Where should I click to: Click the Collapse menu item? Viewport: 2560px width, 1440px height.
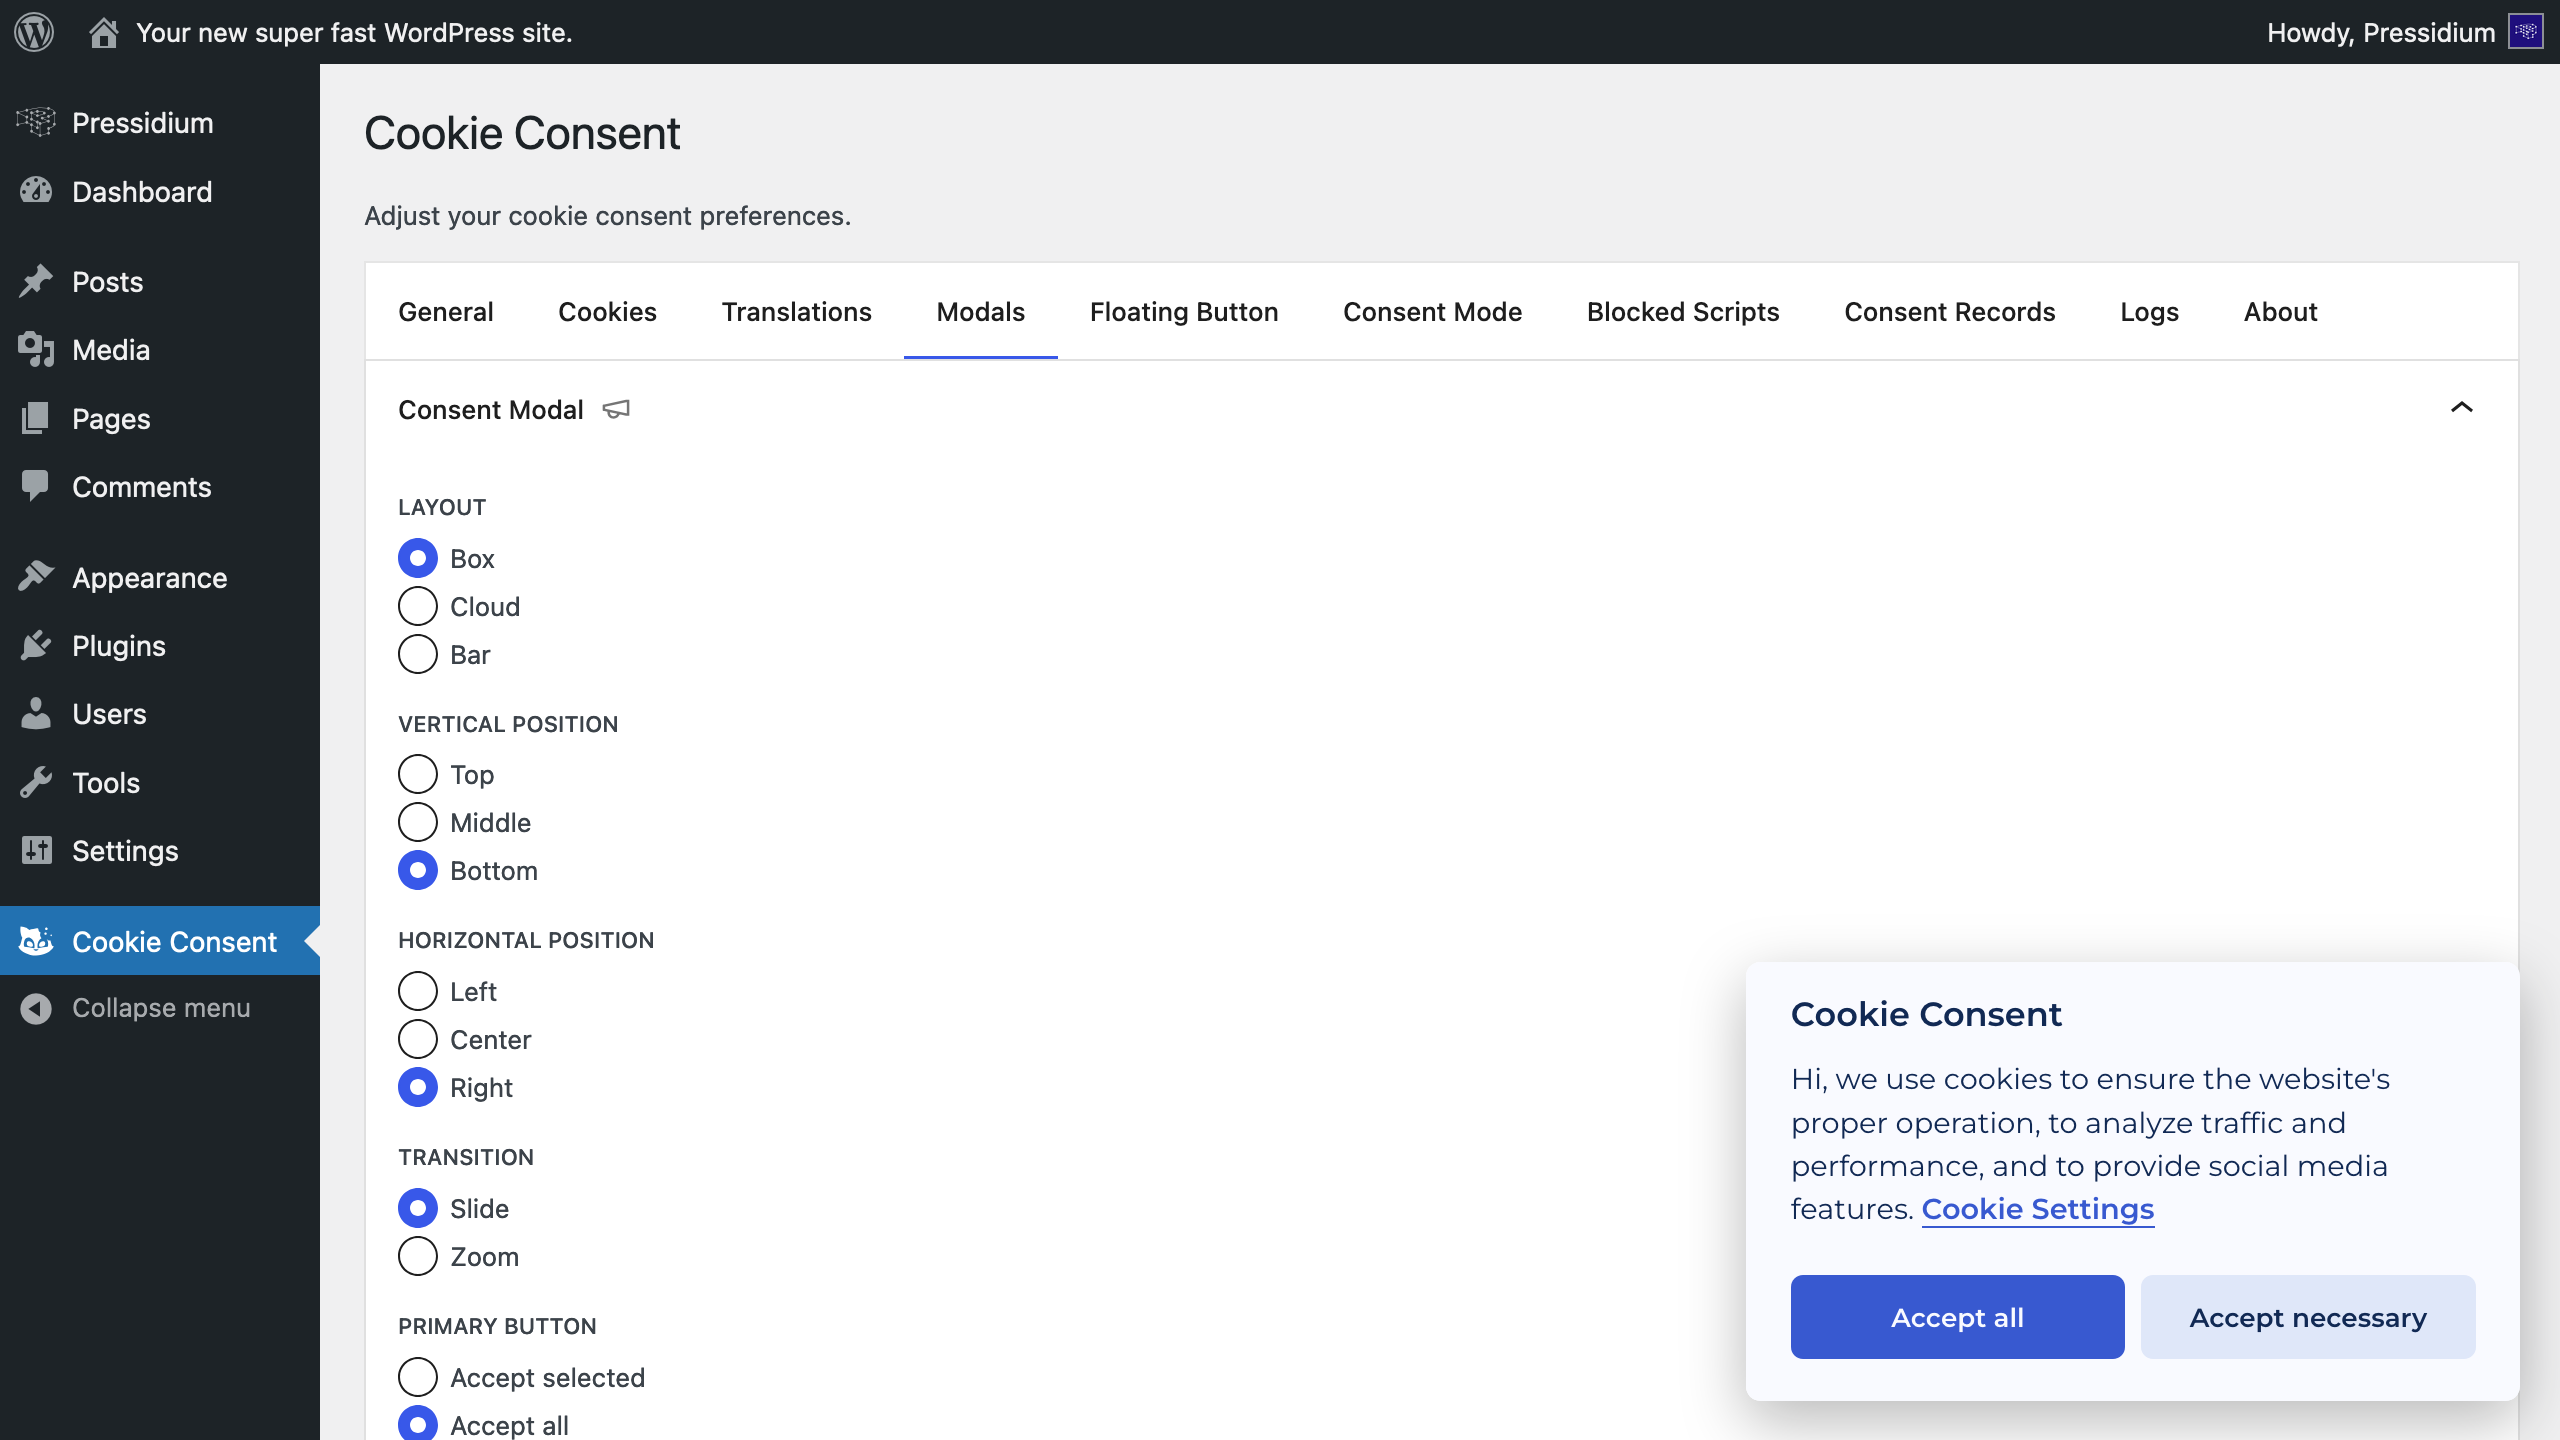[x=160, y=1007]
